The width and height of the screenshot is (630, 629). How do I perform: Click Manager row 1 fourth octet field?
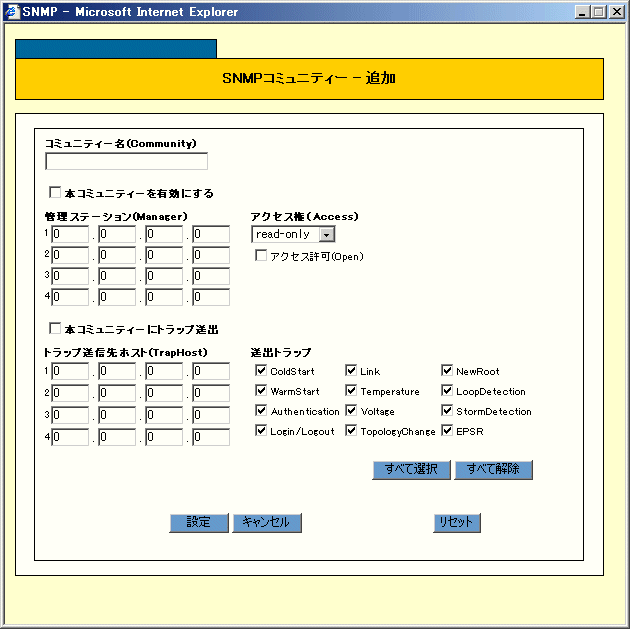[211, 234]
